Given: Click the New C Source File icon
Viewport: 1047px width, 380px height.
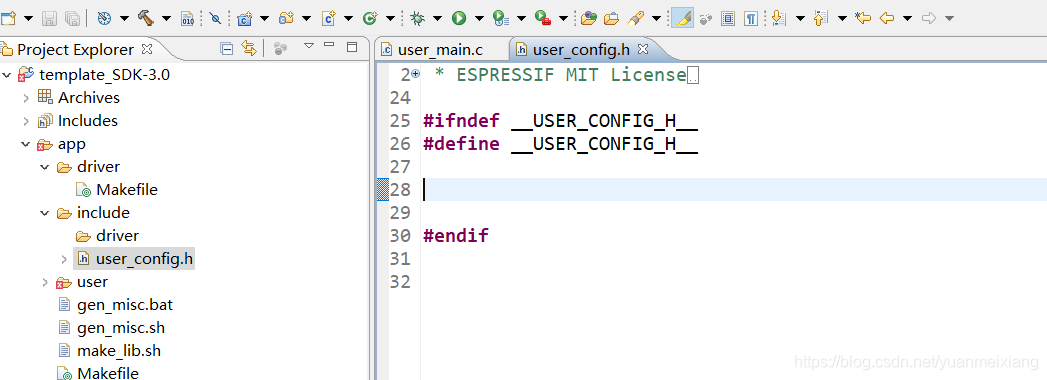Looking at the screenshot, I should coord(328,18).
